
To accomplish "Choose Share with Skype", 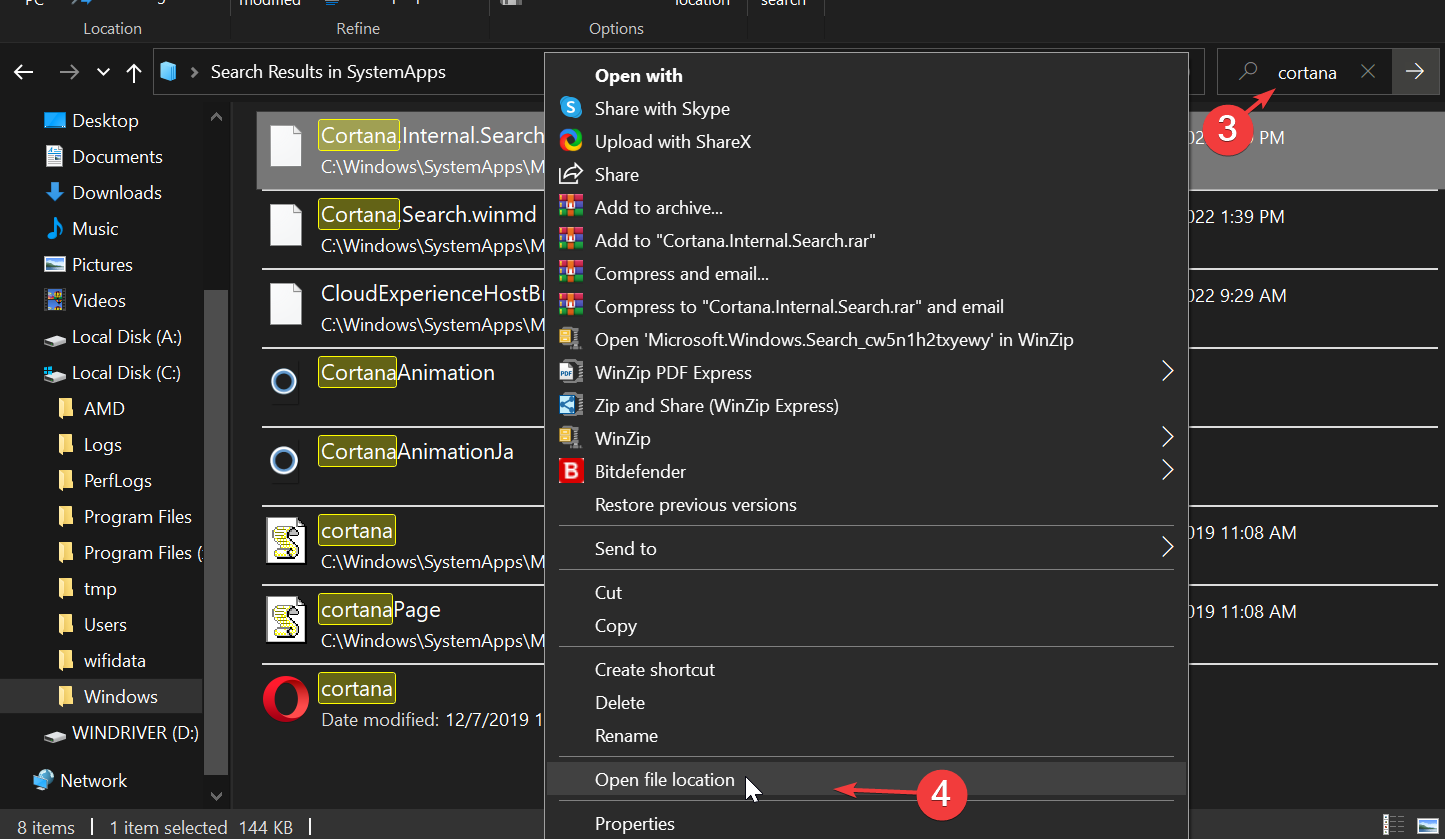I will click(x=662, y=108).
